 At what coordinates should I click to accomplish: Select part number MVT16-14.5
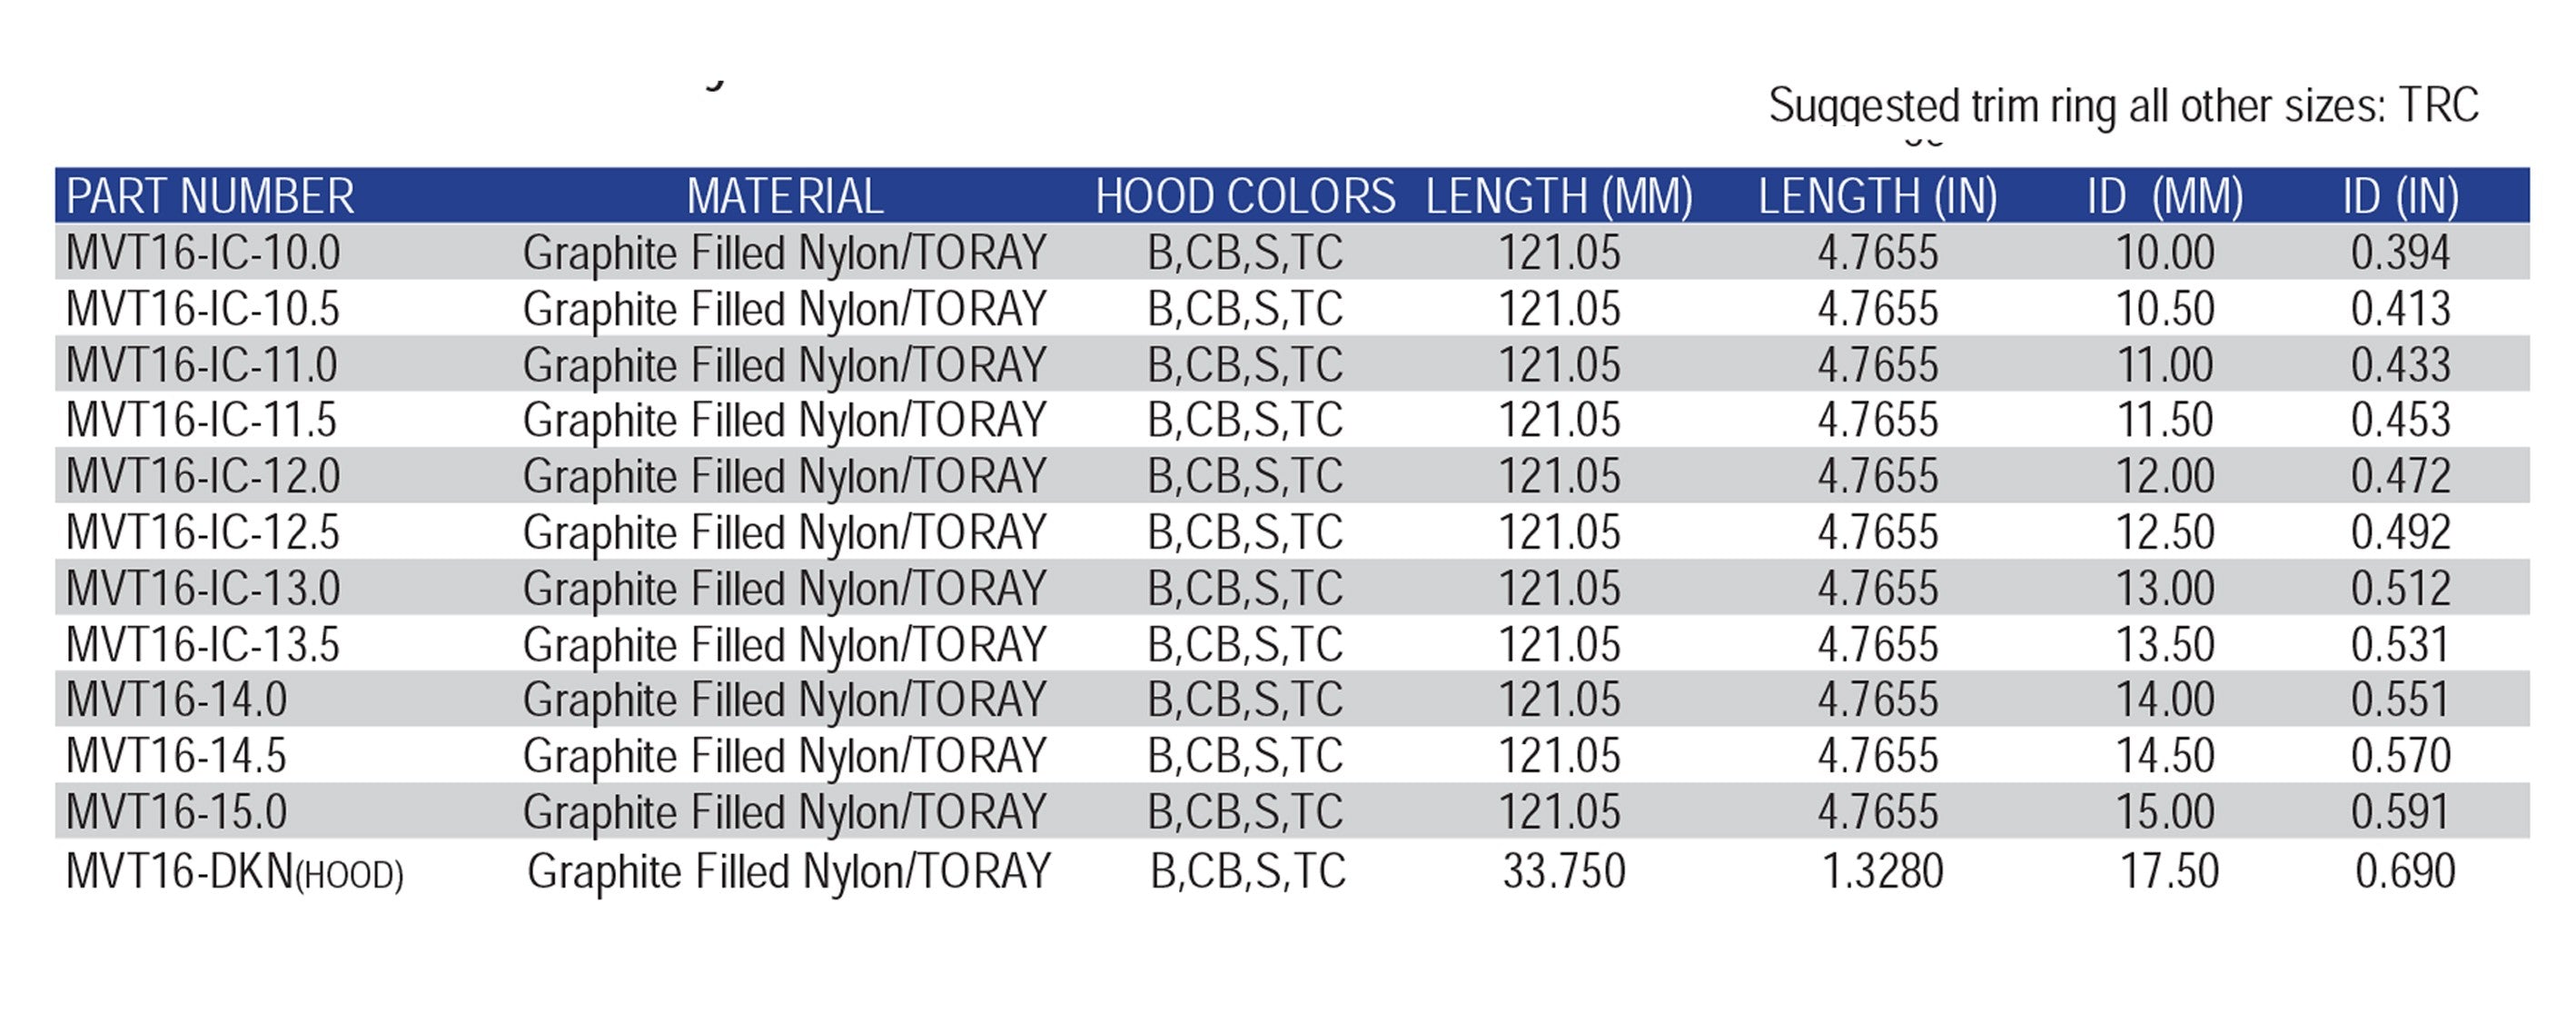click(x=176, y=756)
